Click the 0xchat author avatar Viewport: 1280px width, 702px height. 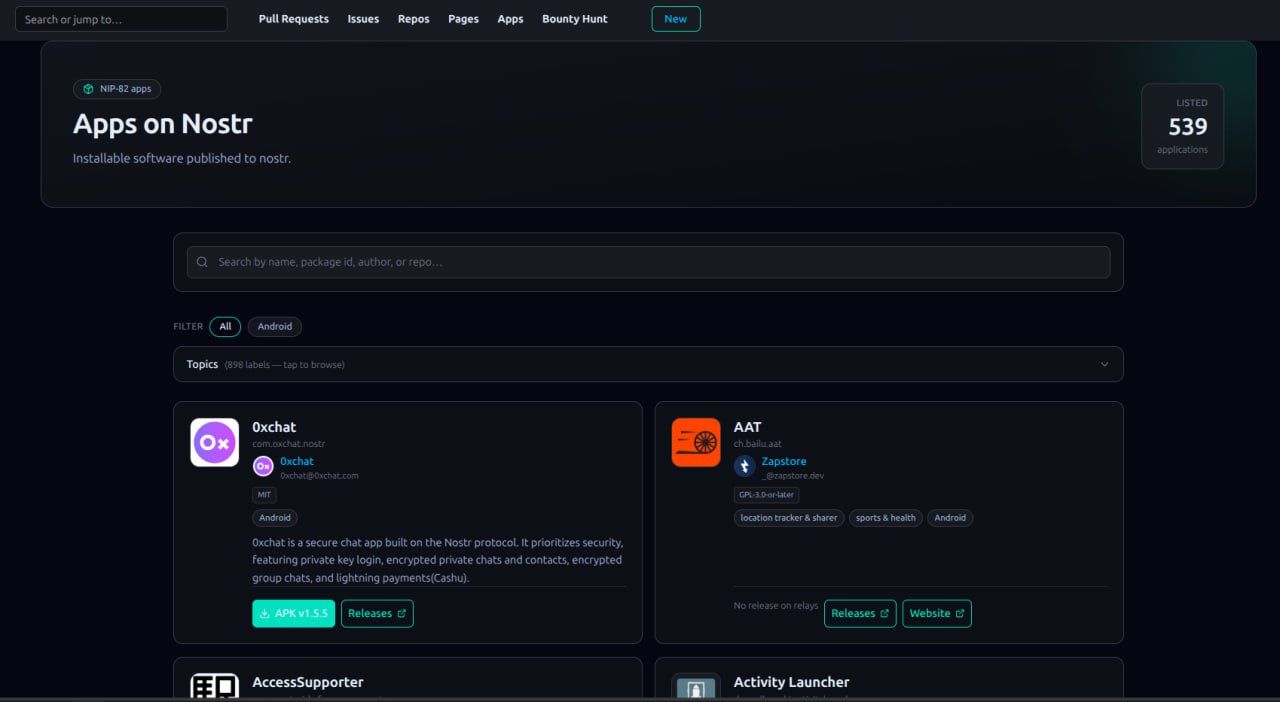pyautogui.click(x=263, y=466)
